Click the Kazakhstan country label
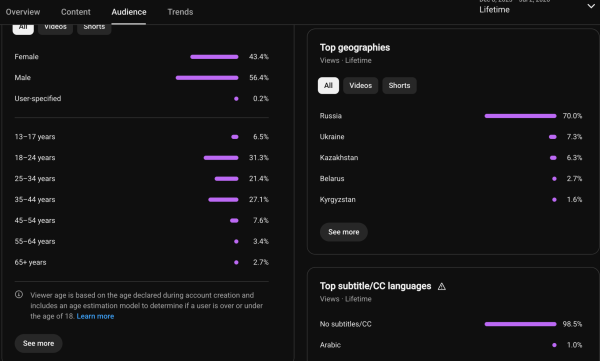 339,158
